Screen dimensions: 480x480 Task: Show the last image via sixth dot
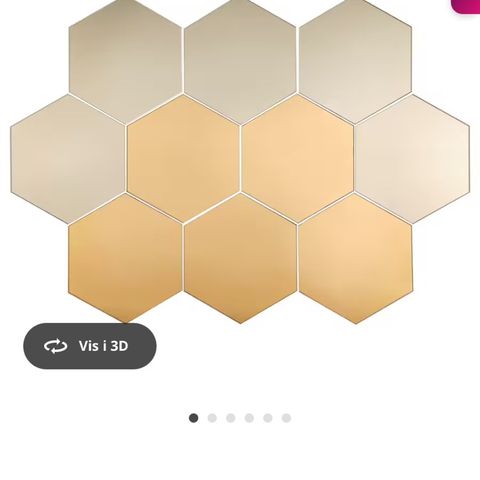[286, 418]
